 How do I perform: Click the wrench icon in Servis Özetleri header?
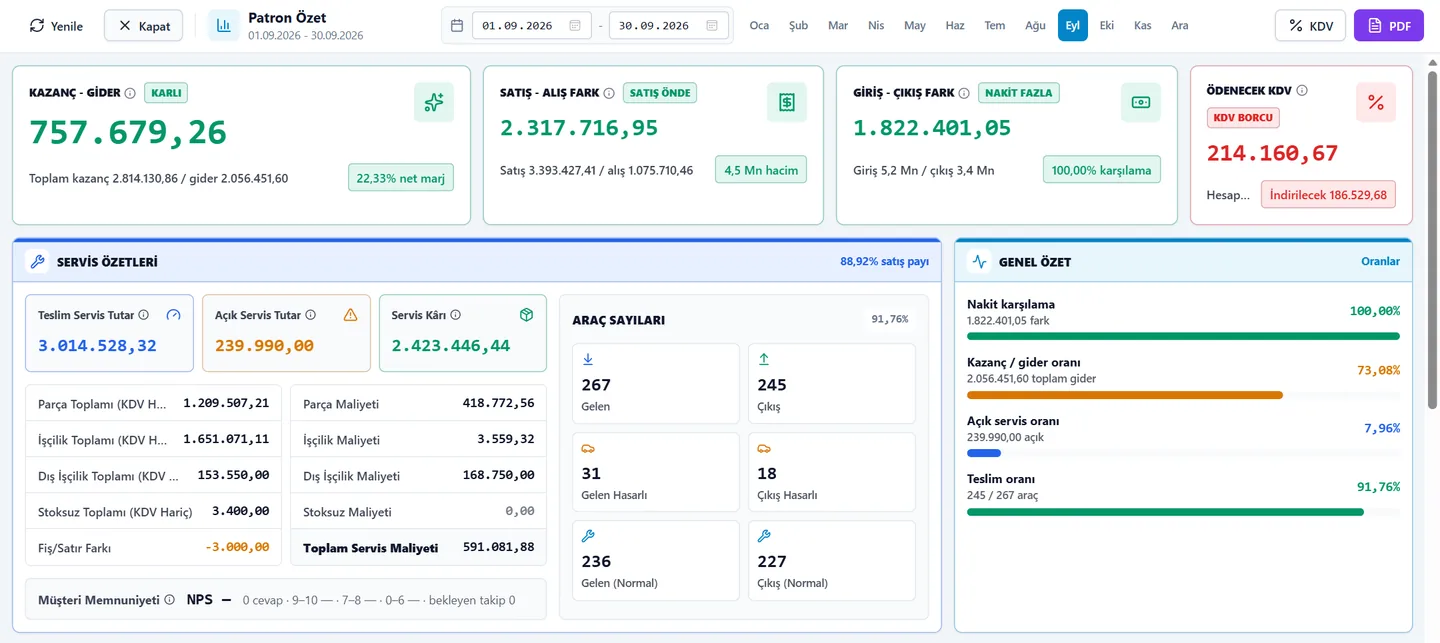tap(38, 262)
